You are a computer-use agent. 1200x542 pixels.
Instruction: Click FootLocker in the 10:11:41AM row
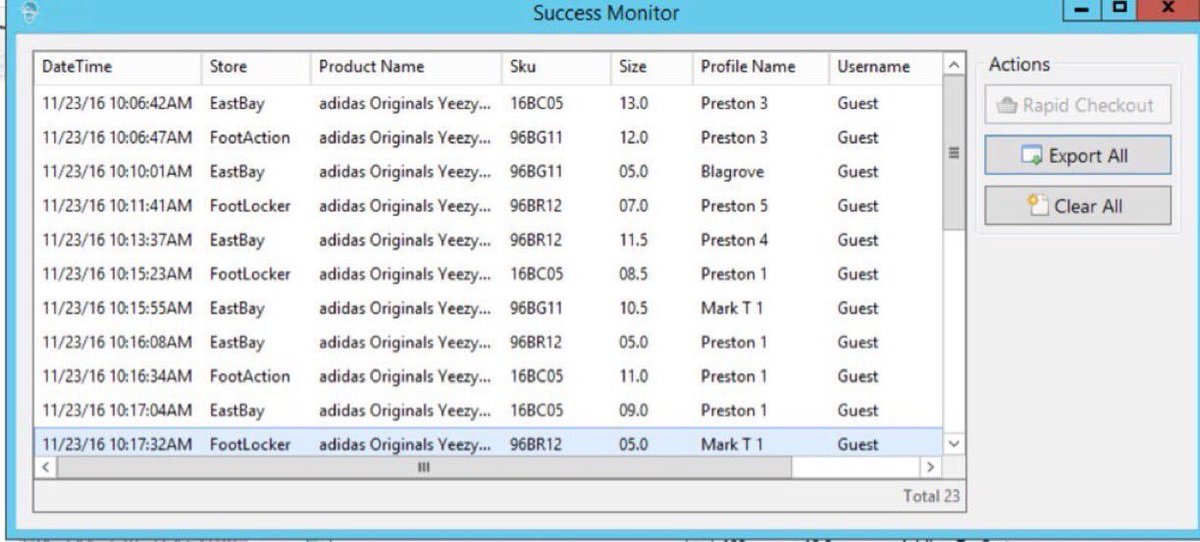pos(250,206)
